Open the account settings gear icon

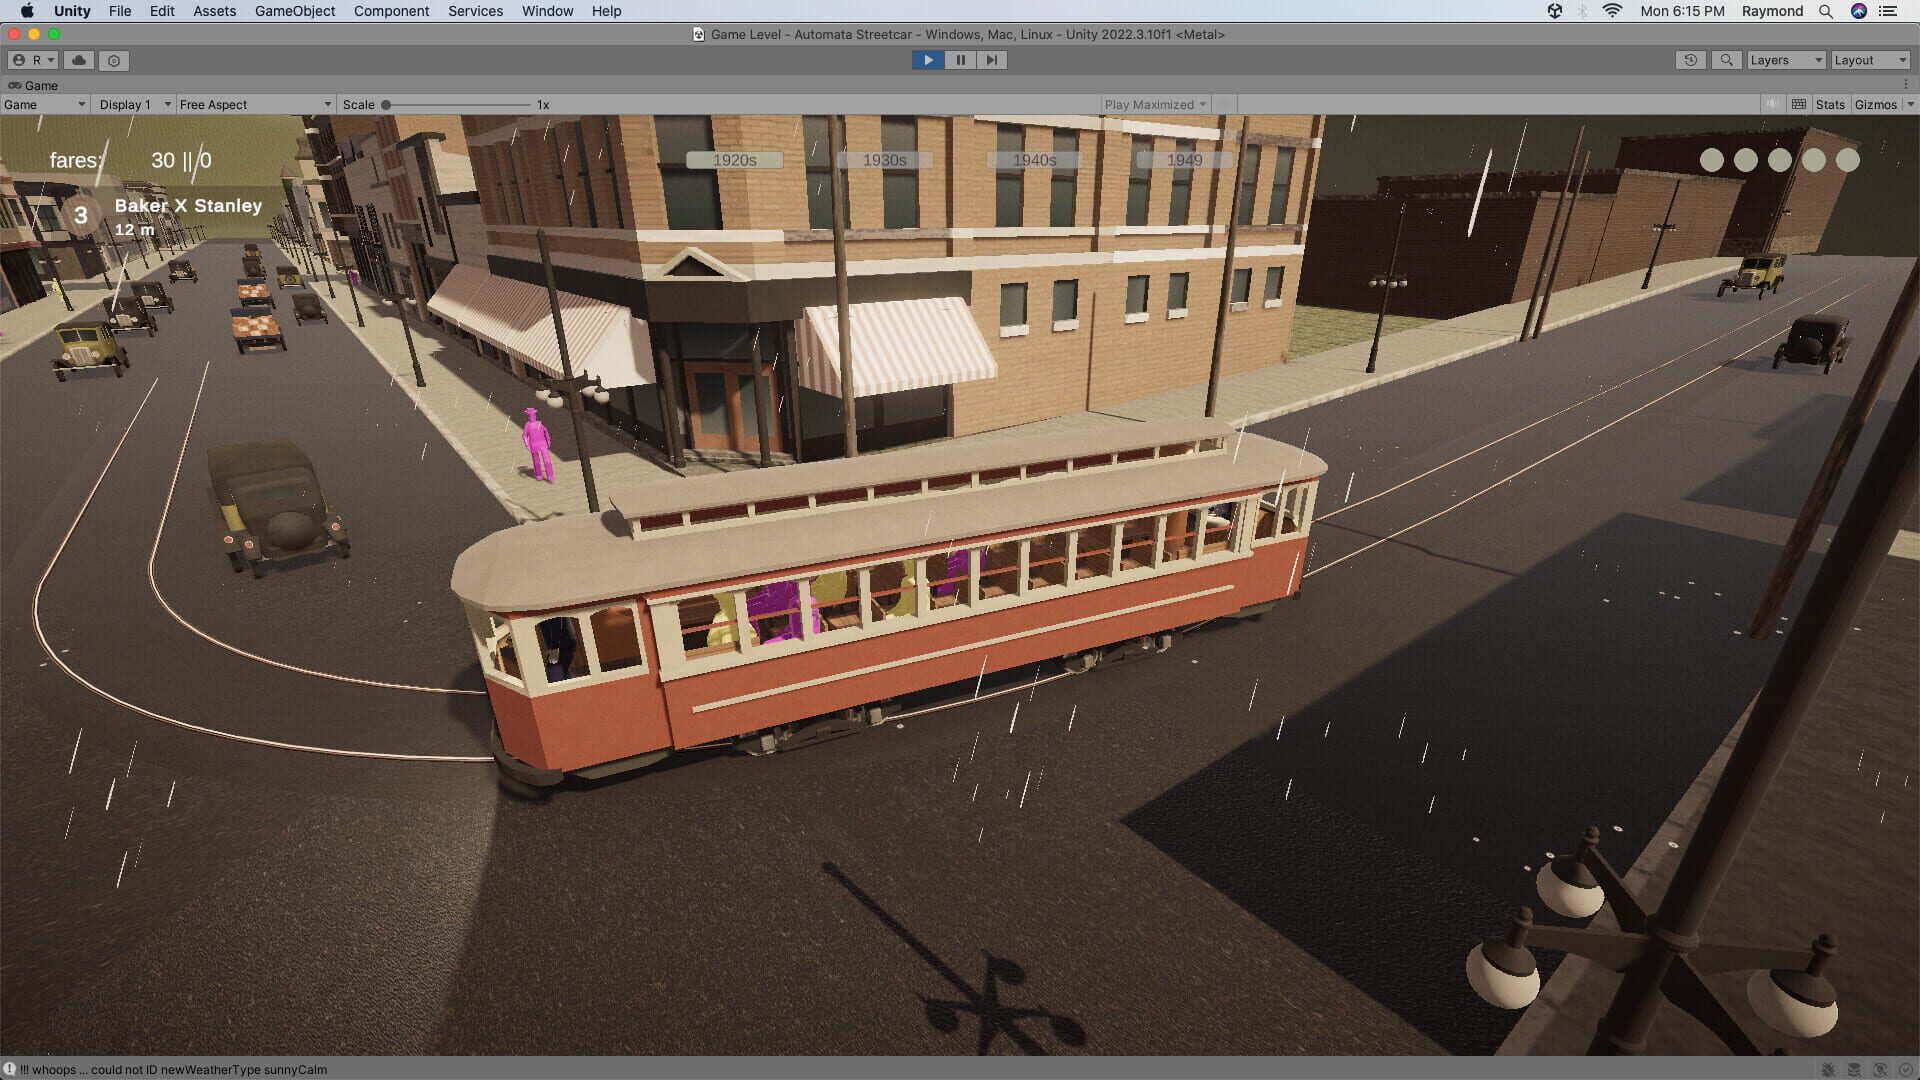tap(113, 60)
